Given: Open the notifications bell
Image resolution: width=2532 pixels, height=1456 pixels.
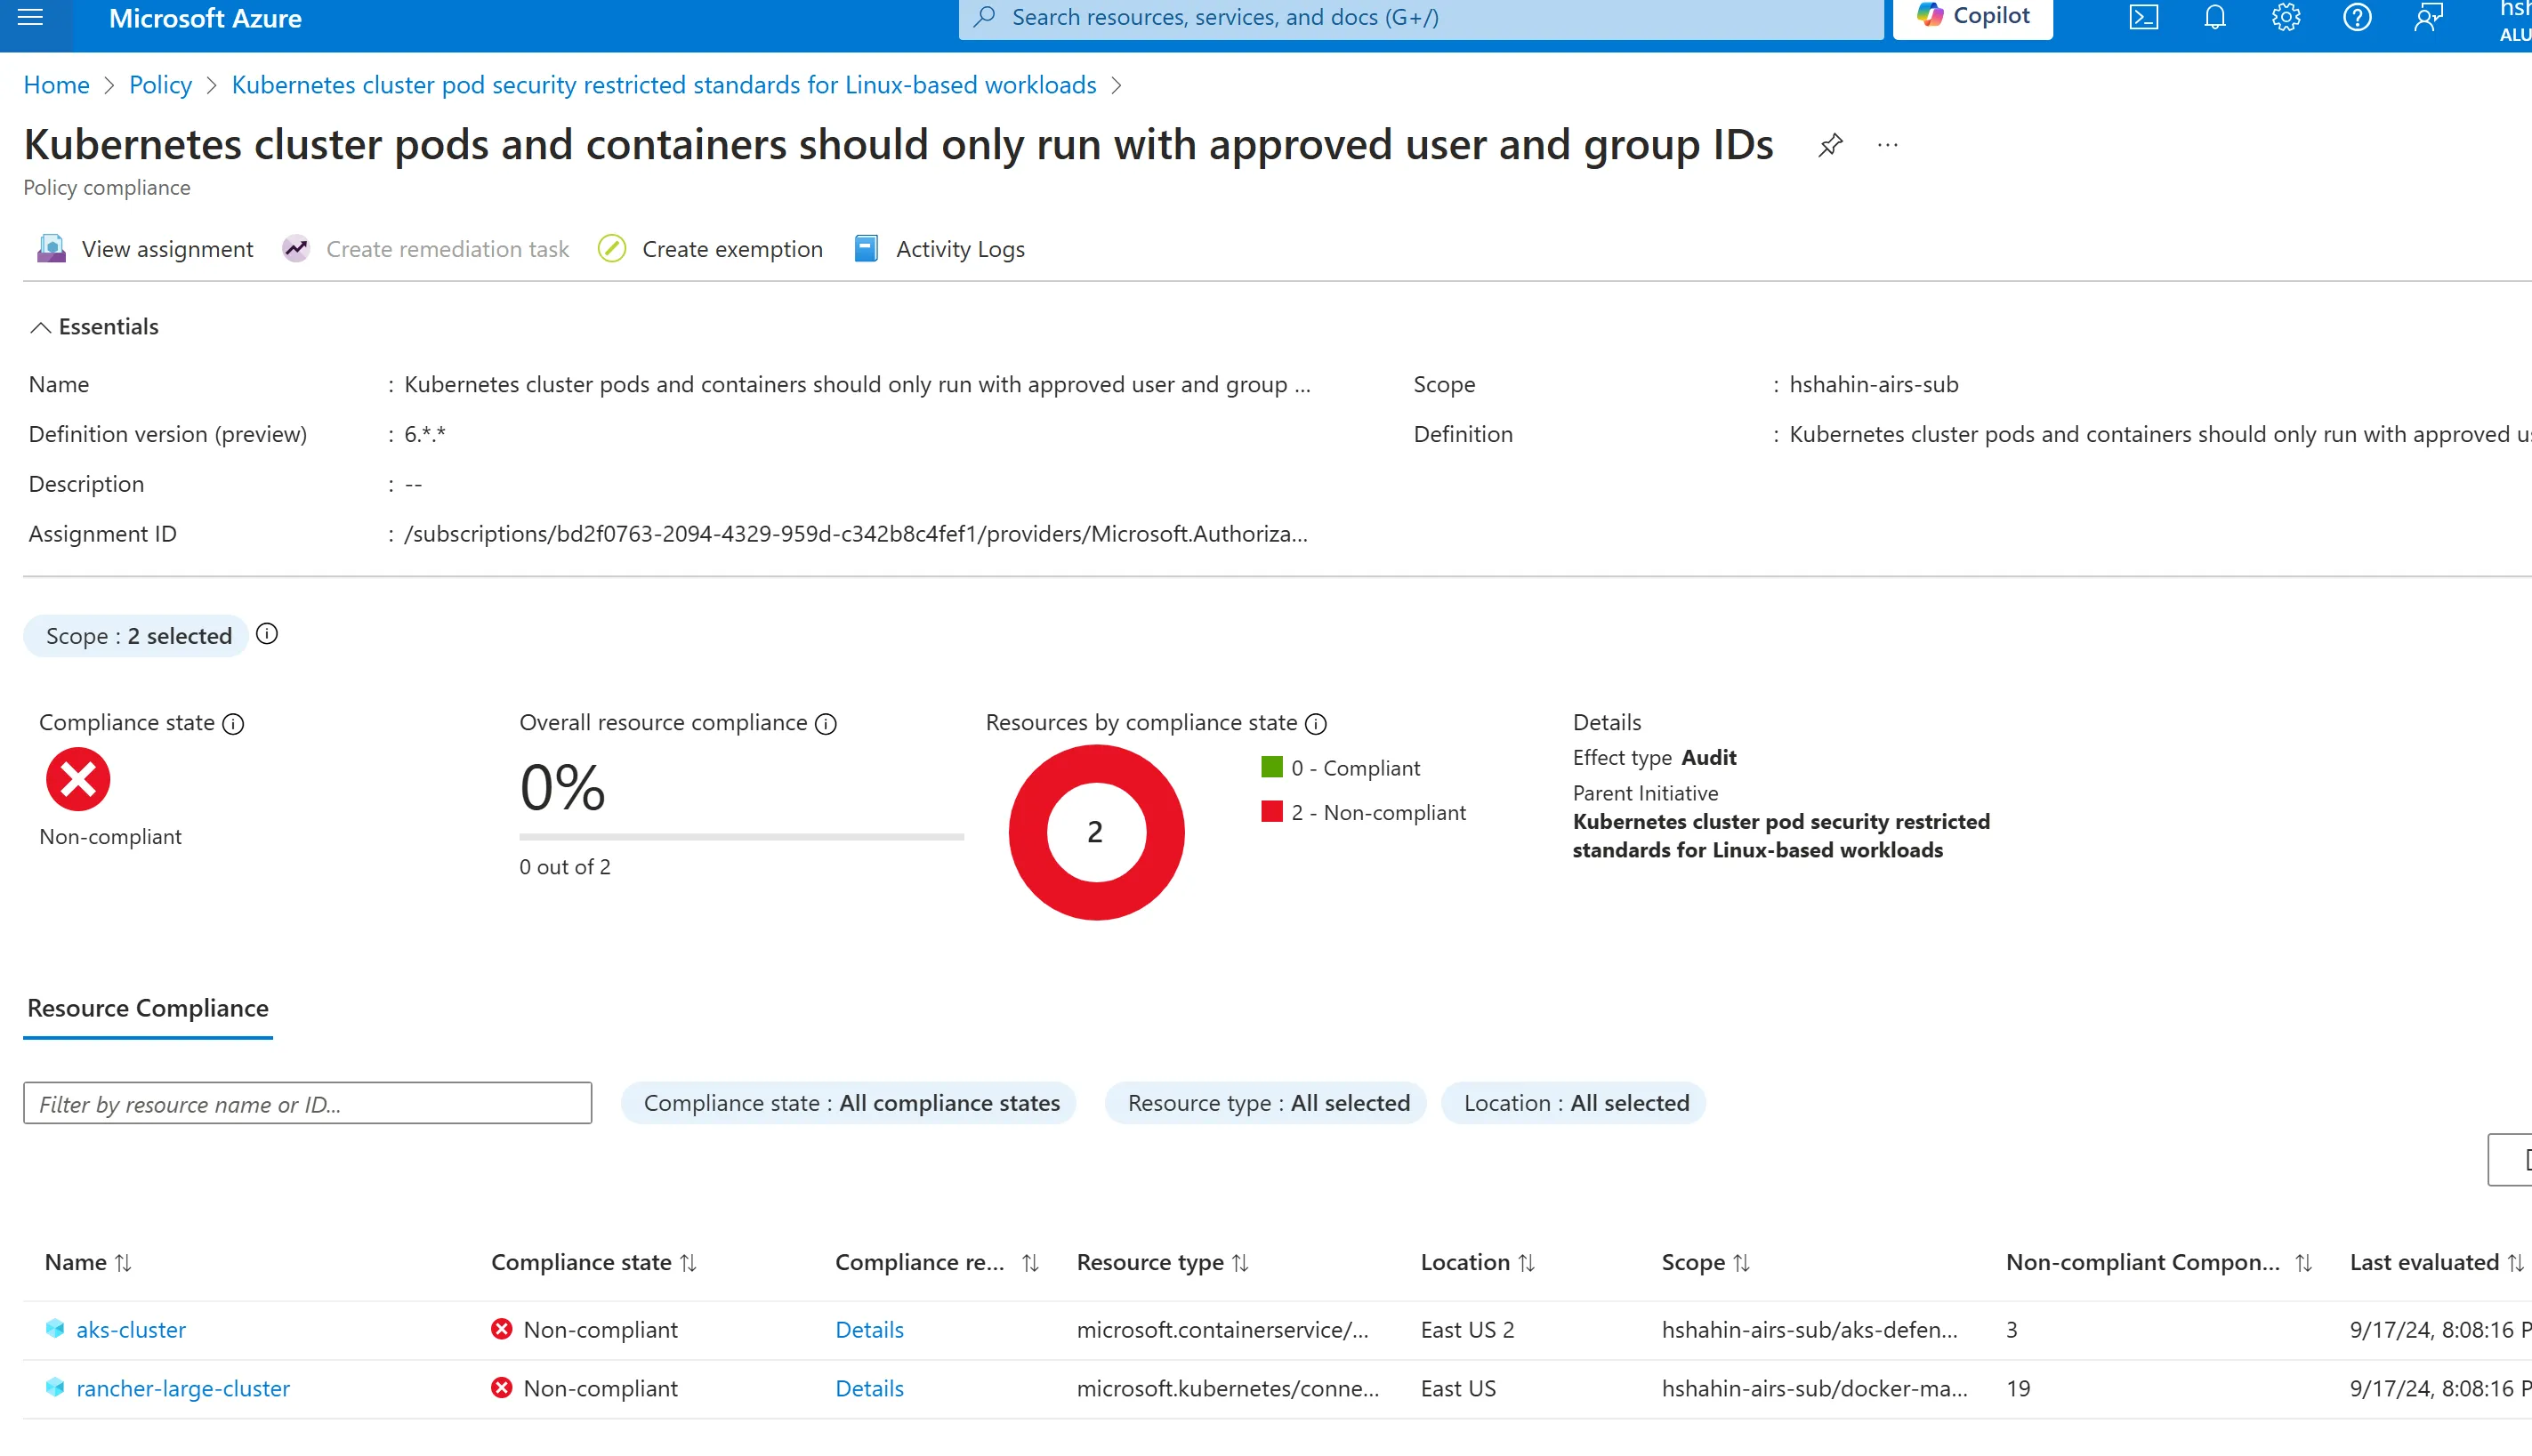Looking at the screenshot, I should click(x=2214, y=17).
